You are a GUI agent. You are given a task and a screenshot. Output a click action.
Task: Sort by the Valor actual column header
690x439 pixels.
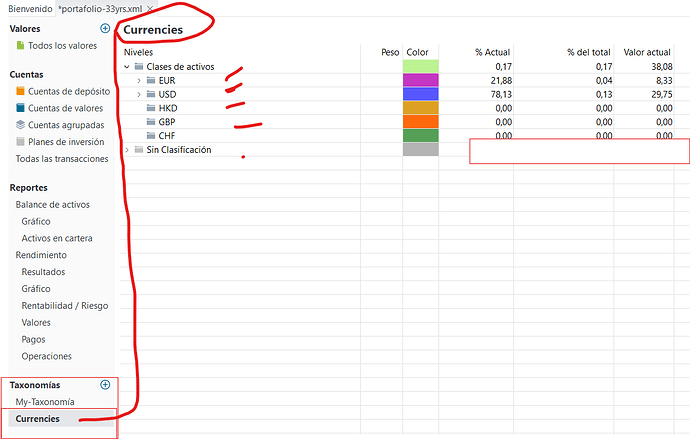pos(646,52)
